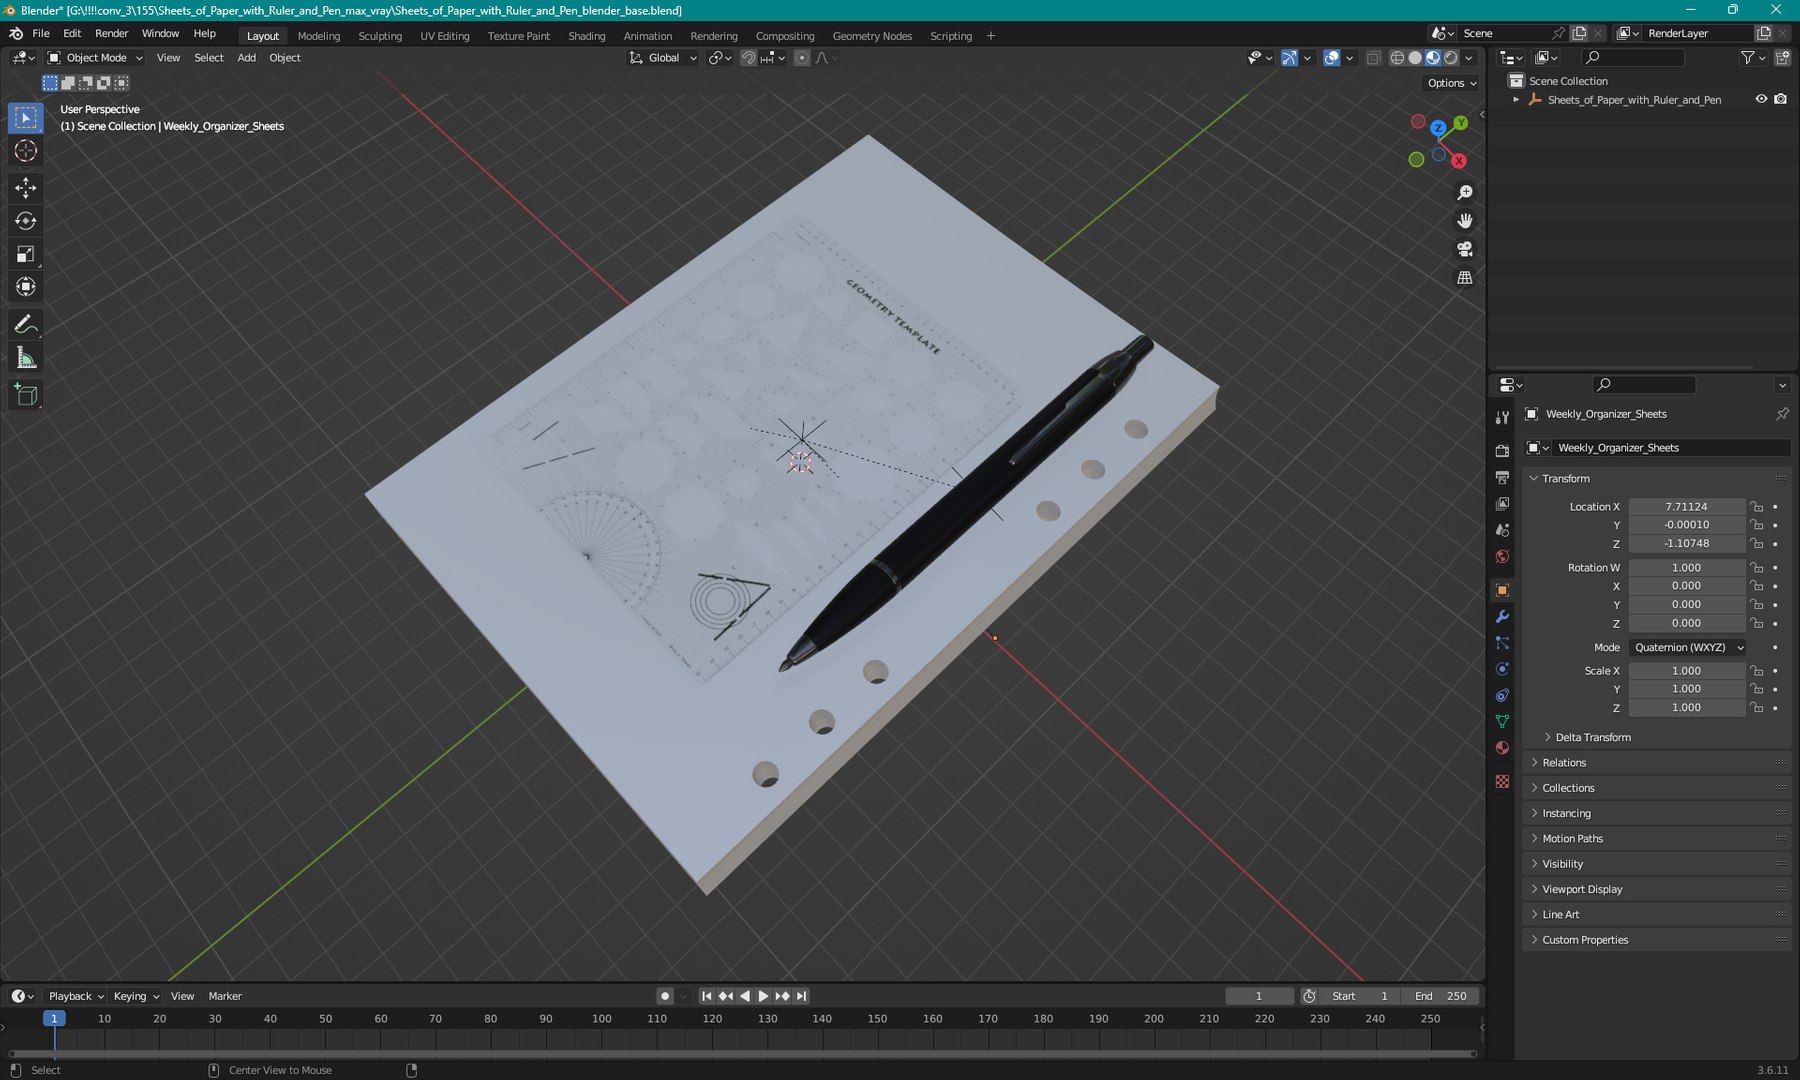The width and height of the screenshot is (1800, 1080).
Task: Activate the Move tool
Action: [26, 188]
